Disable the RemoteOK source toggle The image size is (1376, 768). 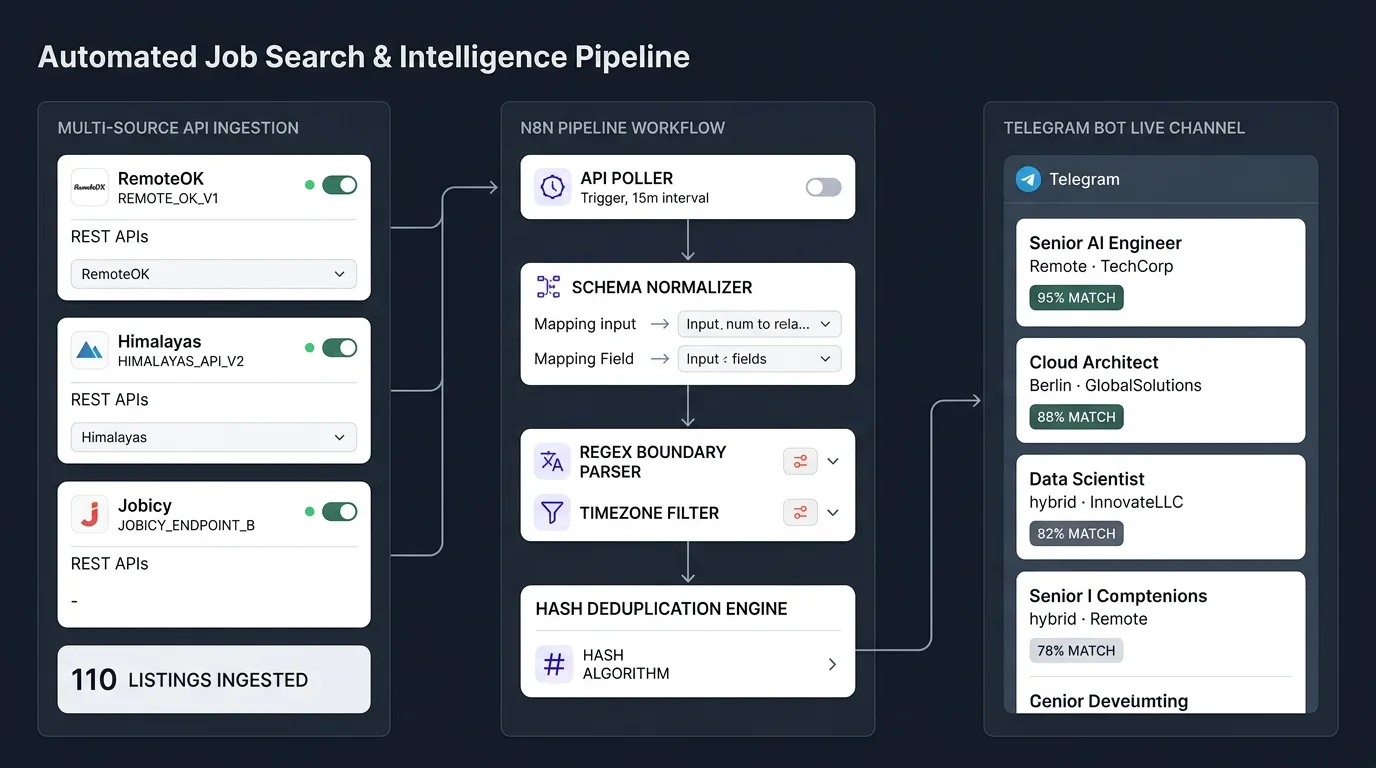click(339, 185)
